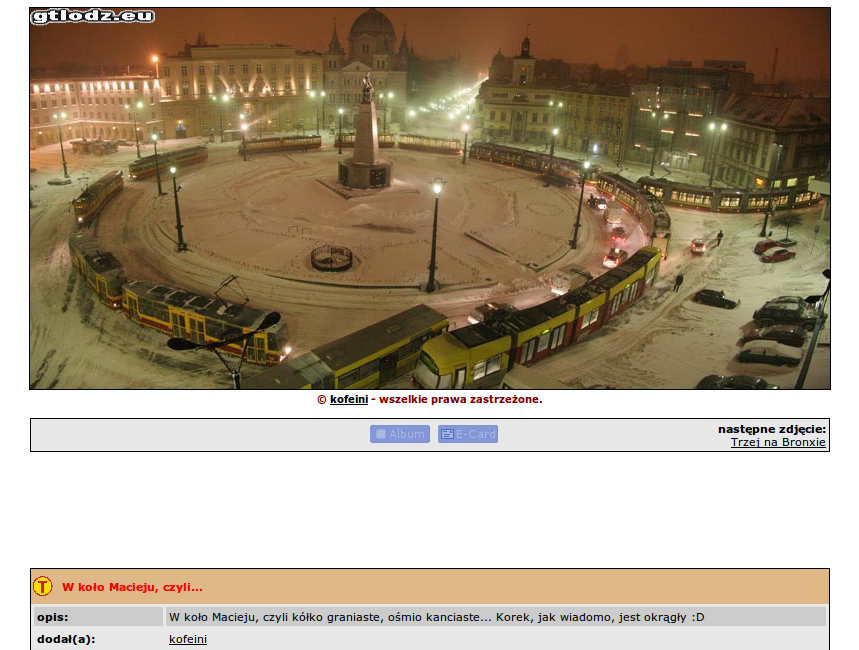Click the yellow tram T icon

coord(42,586)
